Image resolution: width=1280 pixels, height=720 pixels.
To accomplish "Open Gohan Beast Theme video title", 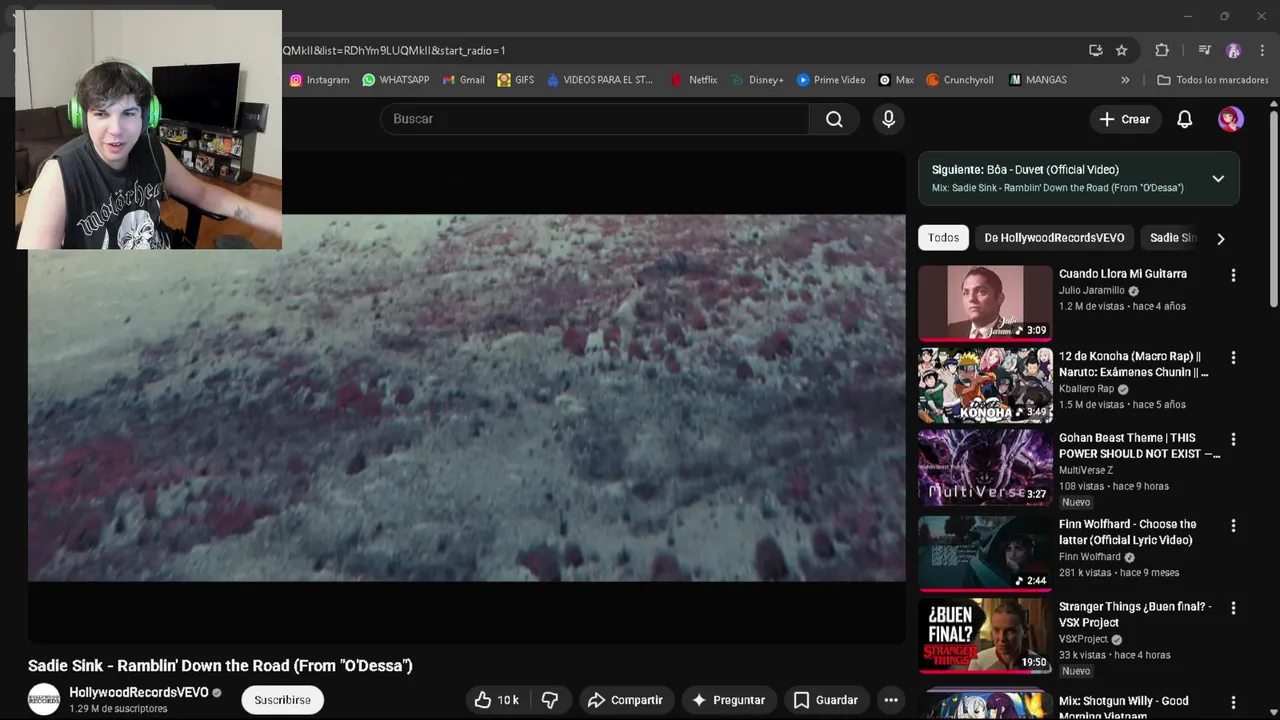I will [1139, 446].
